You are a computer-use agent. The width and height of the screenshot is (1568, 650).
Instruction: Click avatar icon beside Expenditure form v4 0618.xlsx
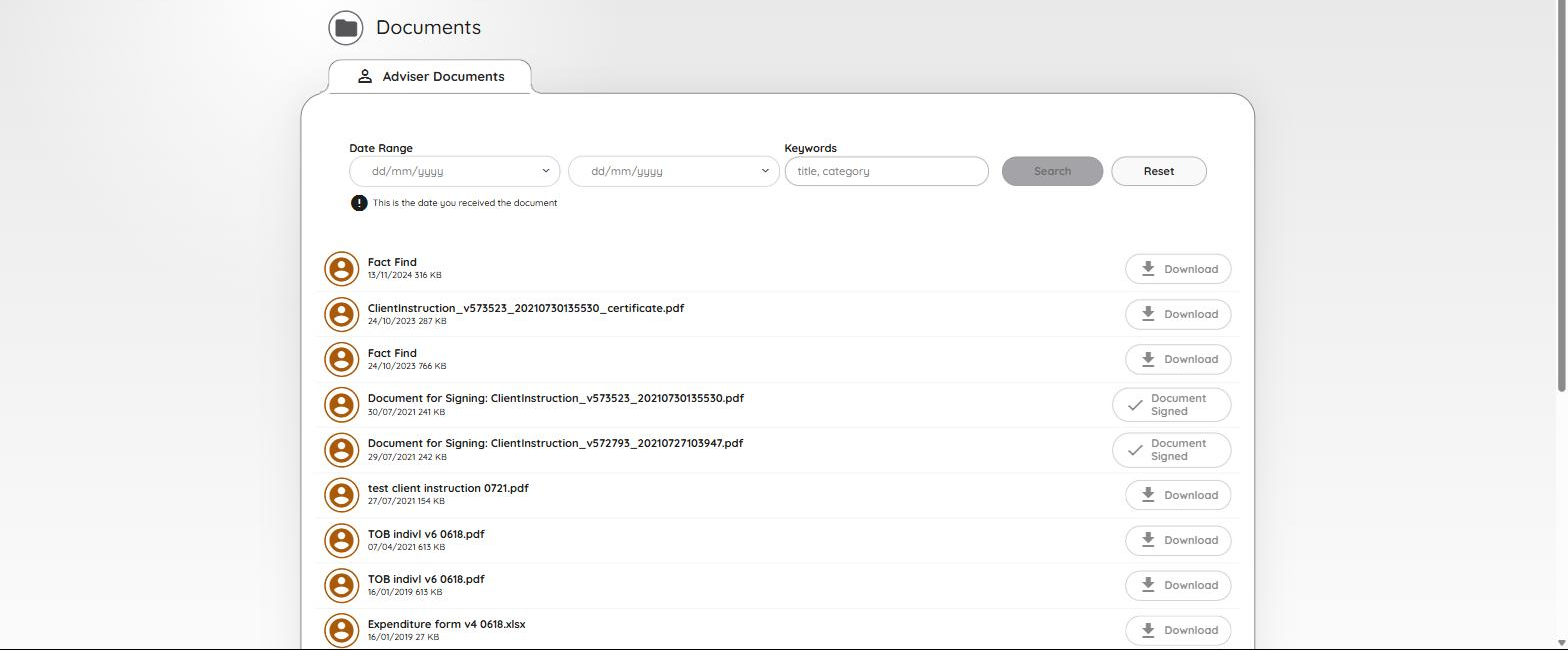342,630
